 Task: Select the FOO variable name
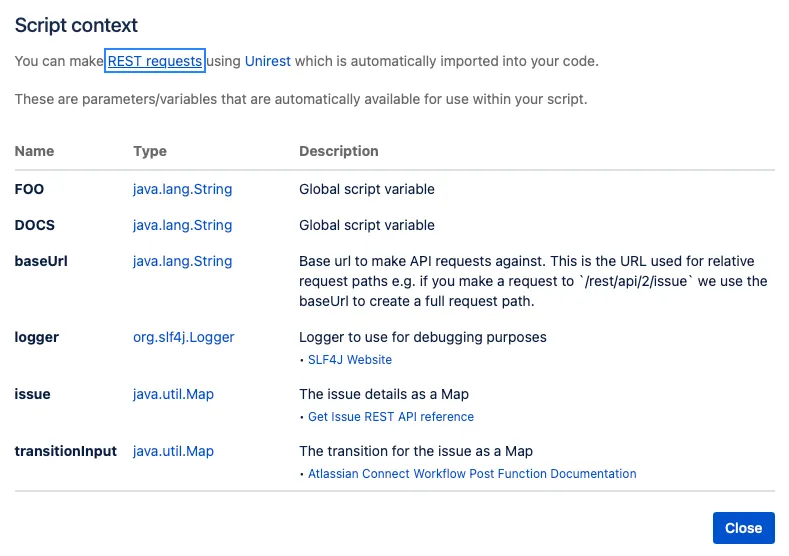click(29, 189)
